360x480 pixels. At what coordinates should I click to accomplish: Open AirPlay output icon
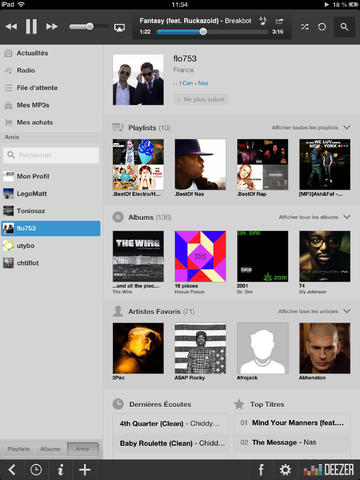119,27
